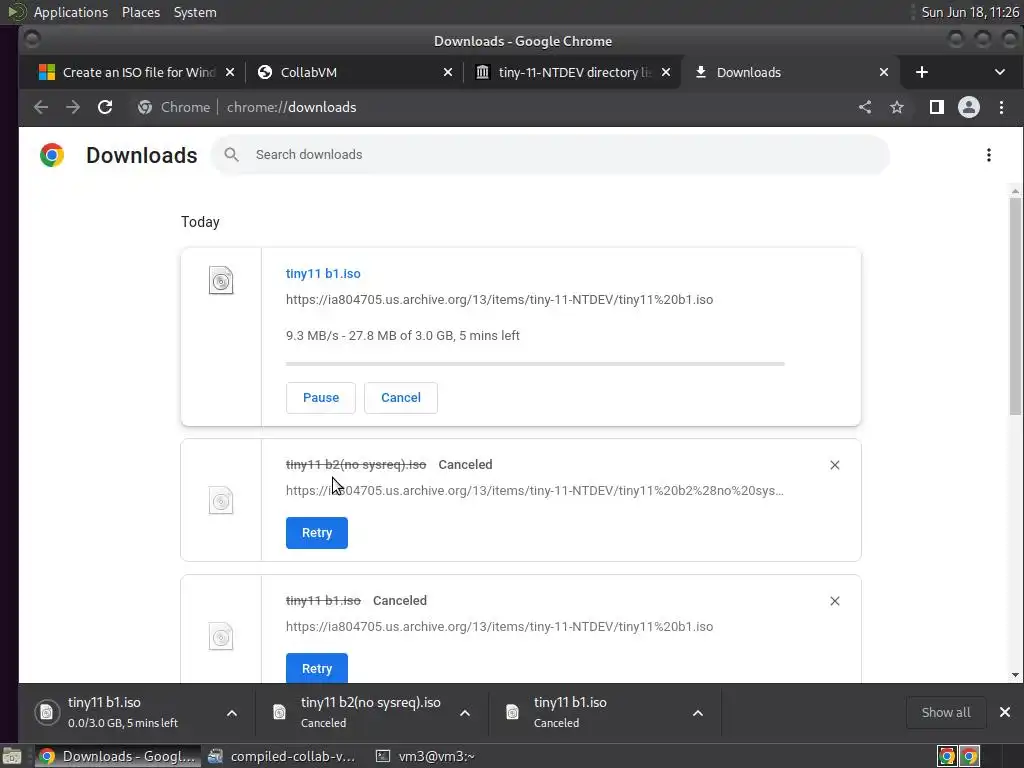Retry the tiny11 b2(no sysreq).iso download
1024x768 pixels.
[317, 533]
